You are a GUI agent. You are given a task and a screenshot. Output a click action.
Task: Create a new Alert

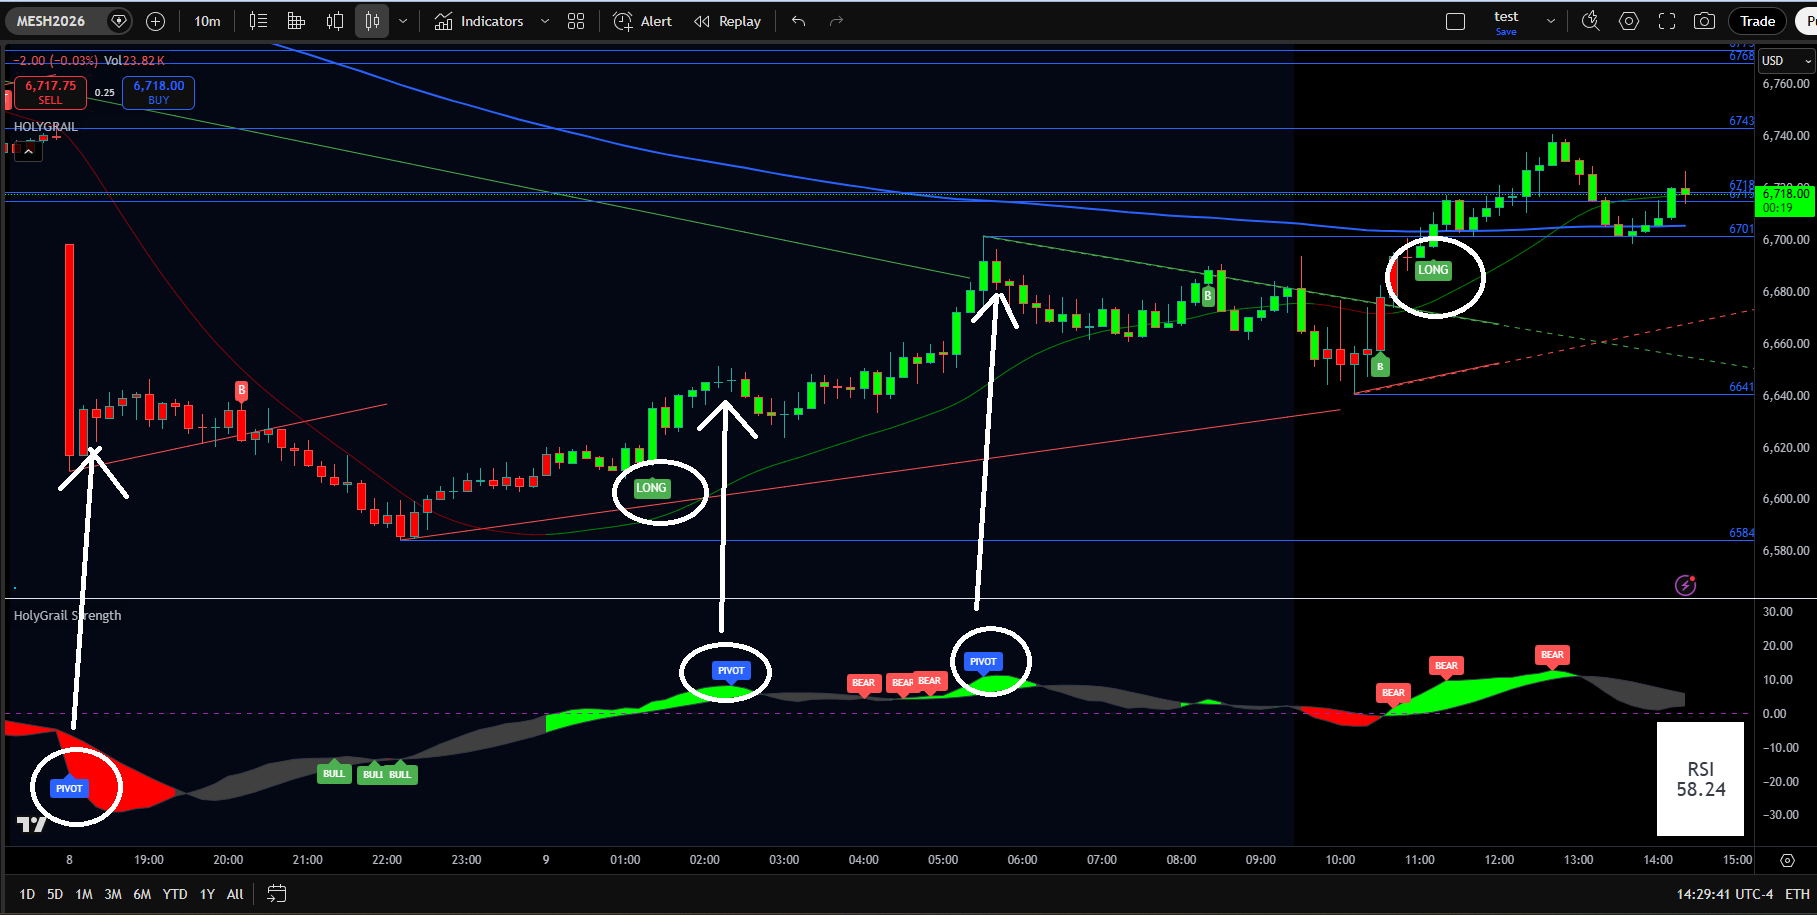642,21
